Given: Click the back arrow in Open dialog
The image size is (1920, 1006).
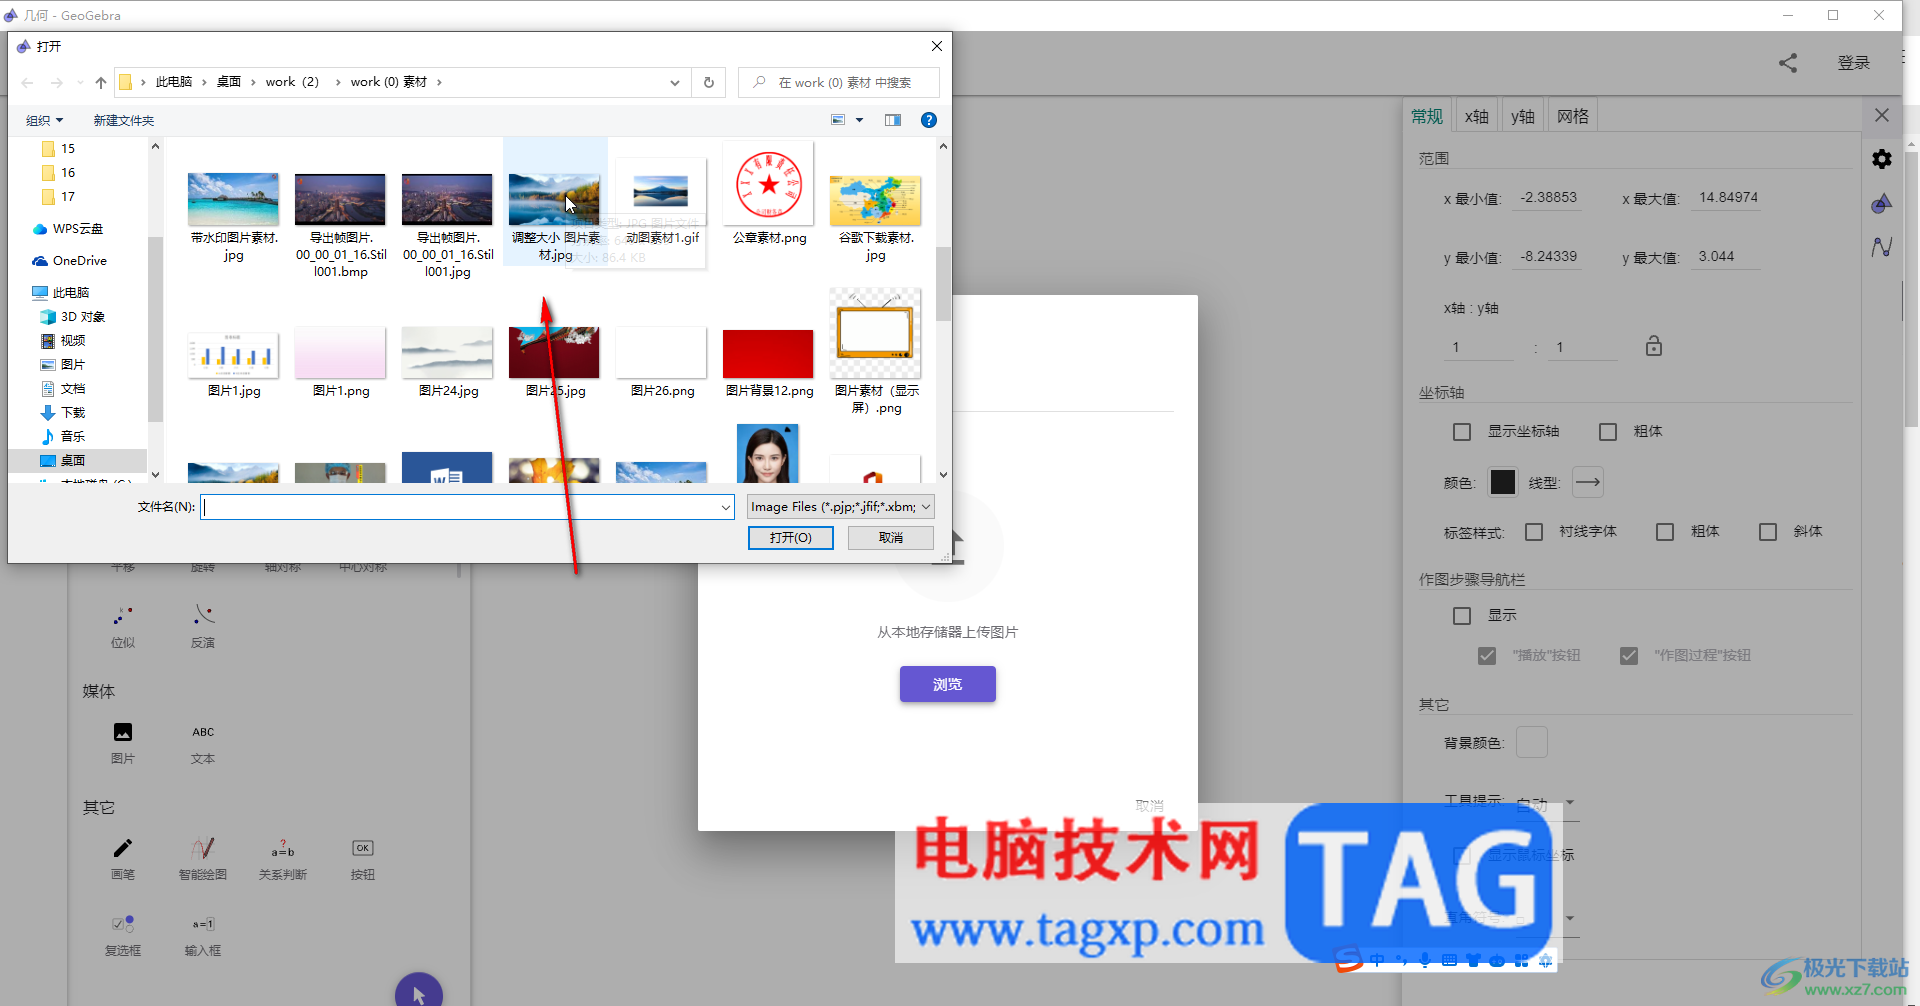Looking at the screenshot, I should (x=27, y=82).
